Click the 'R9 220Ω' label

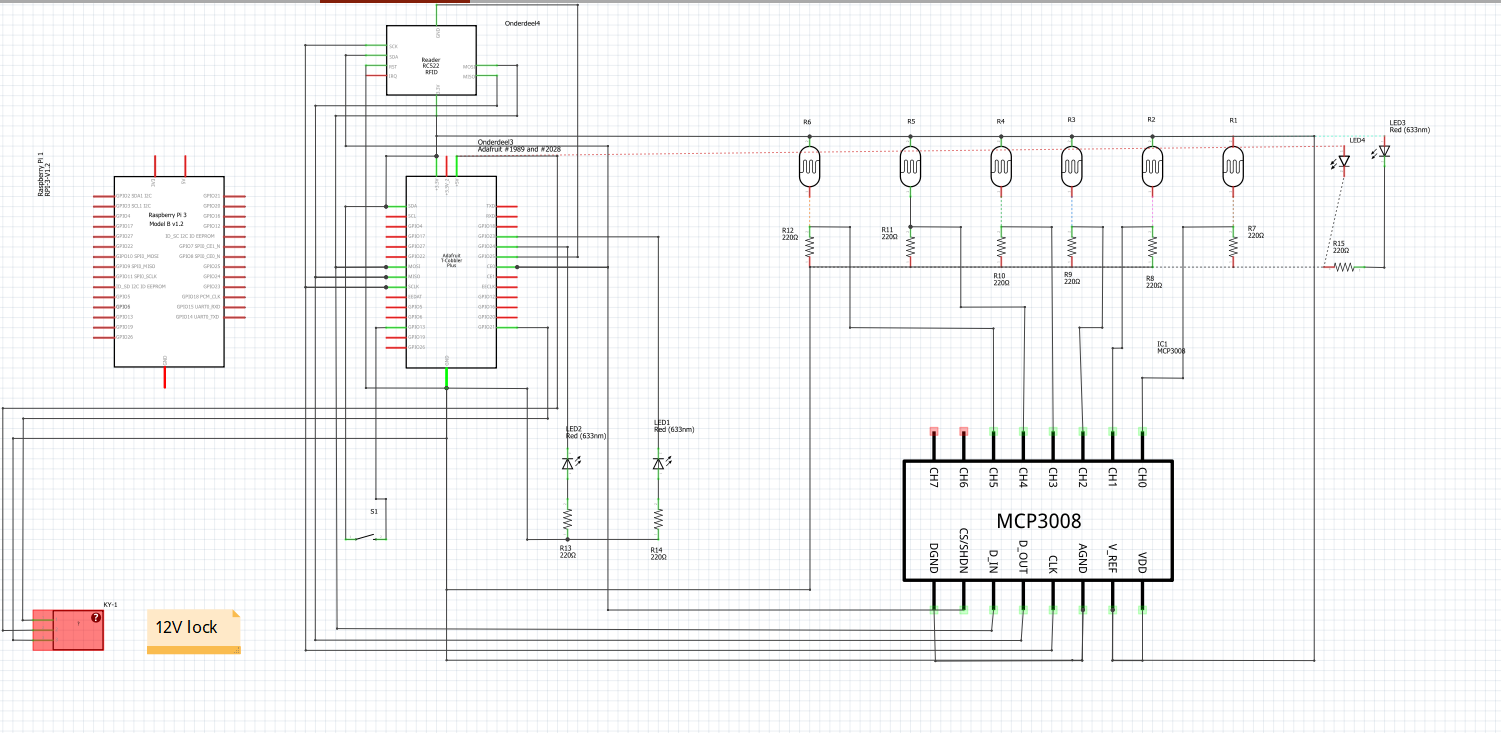pyautogui.click(x=1072, y=278)
